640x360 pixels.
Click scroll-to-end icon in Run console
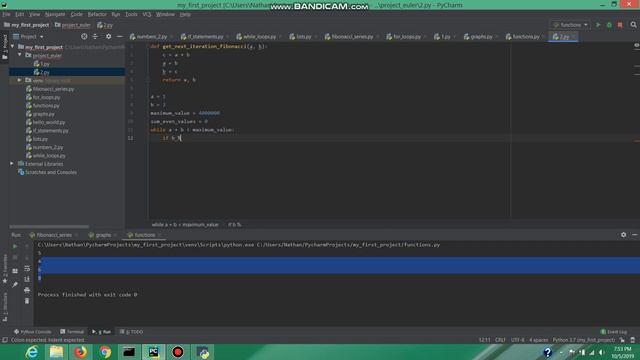(27, 279)
